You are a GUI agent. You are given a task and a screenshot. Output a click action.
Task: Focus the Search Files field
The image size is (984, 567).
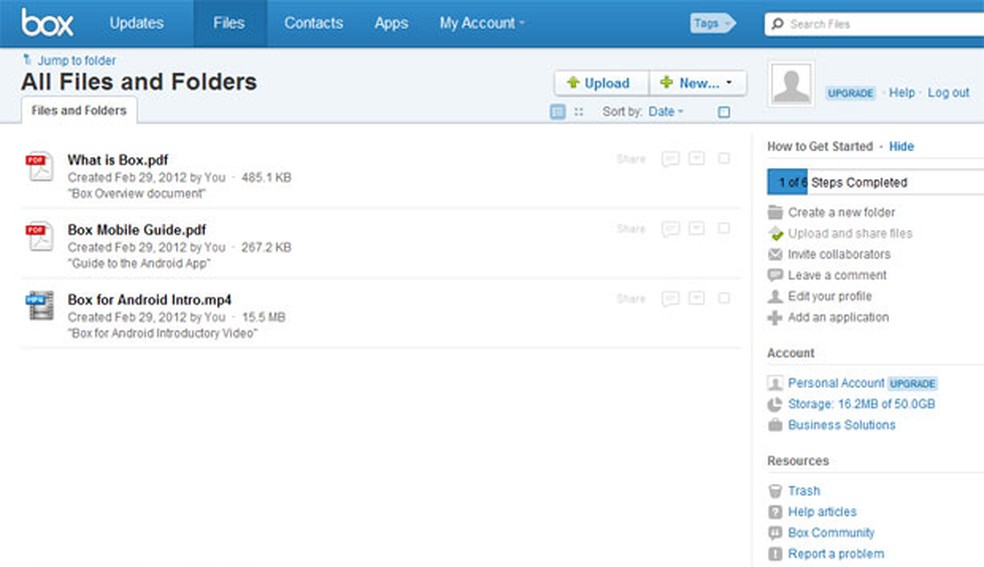click(x=874, y=24)
